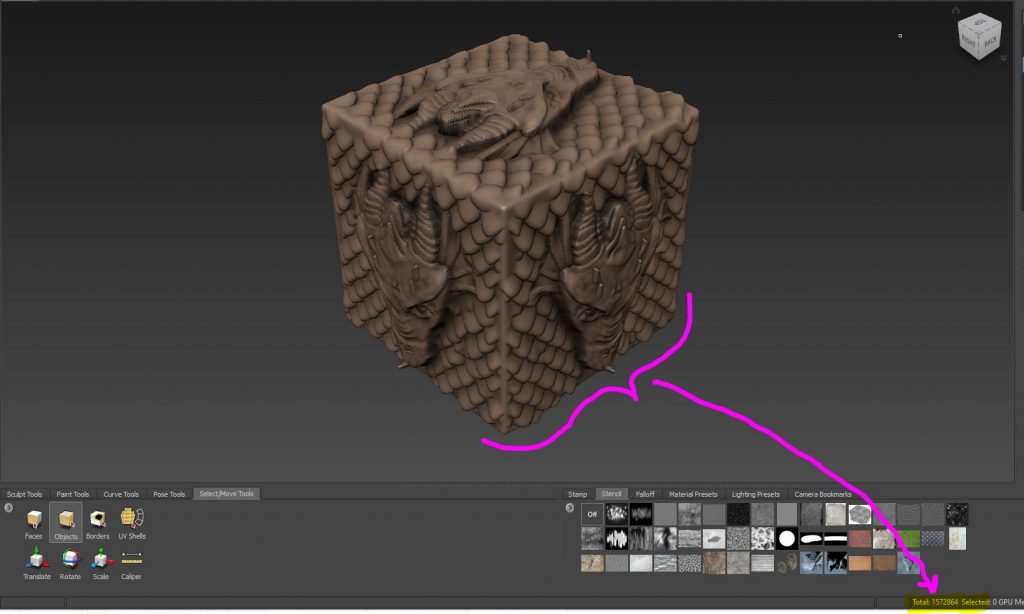Click the FRONT face of the ViewCube
1024x614 pixels.
tap(968, 40)
